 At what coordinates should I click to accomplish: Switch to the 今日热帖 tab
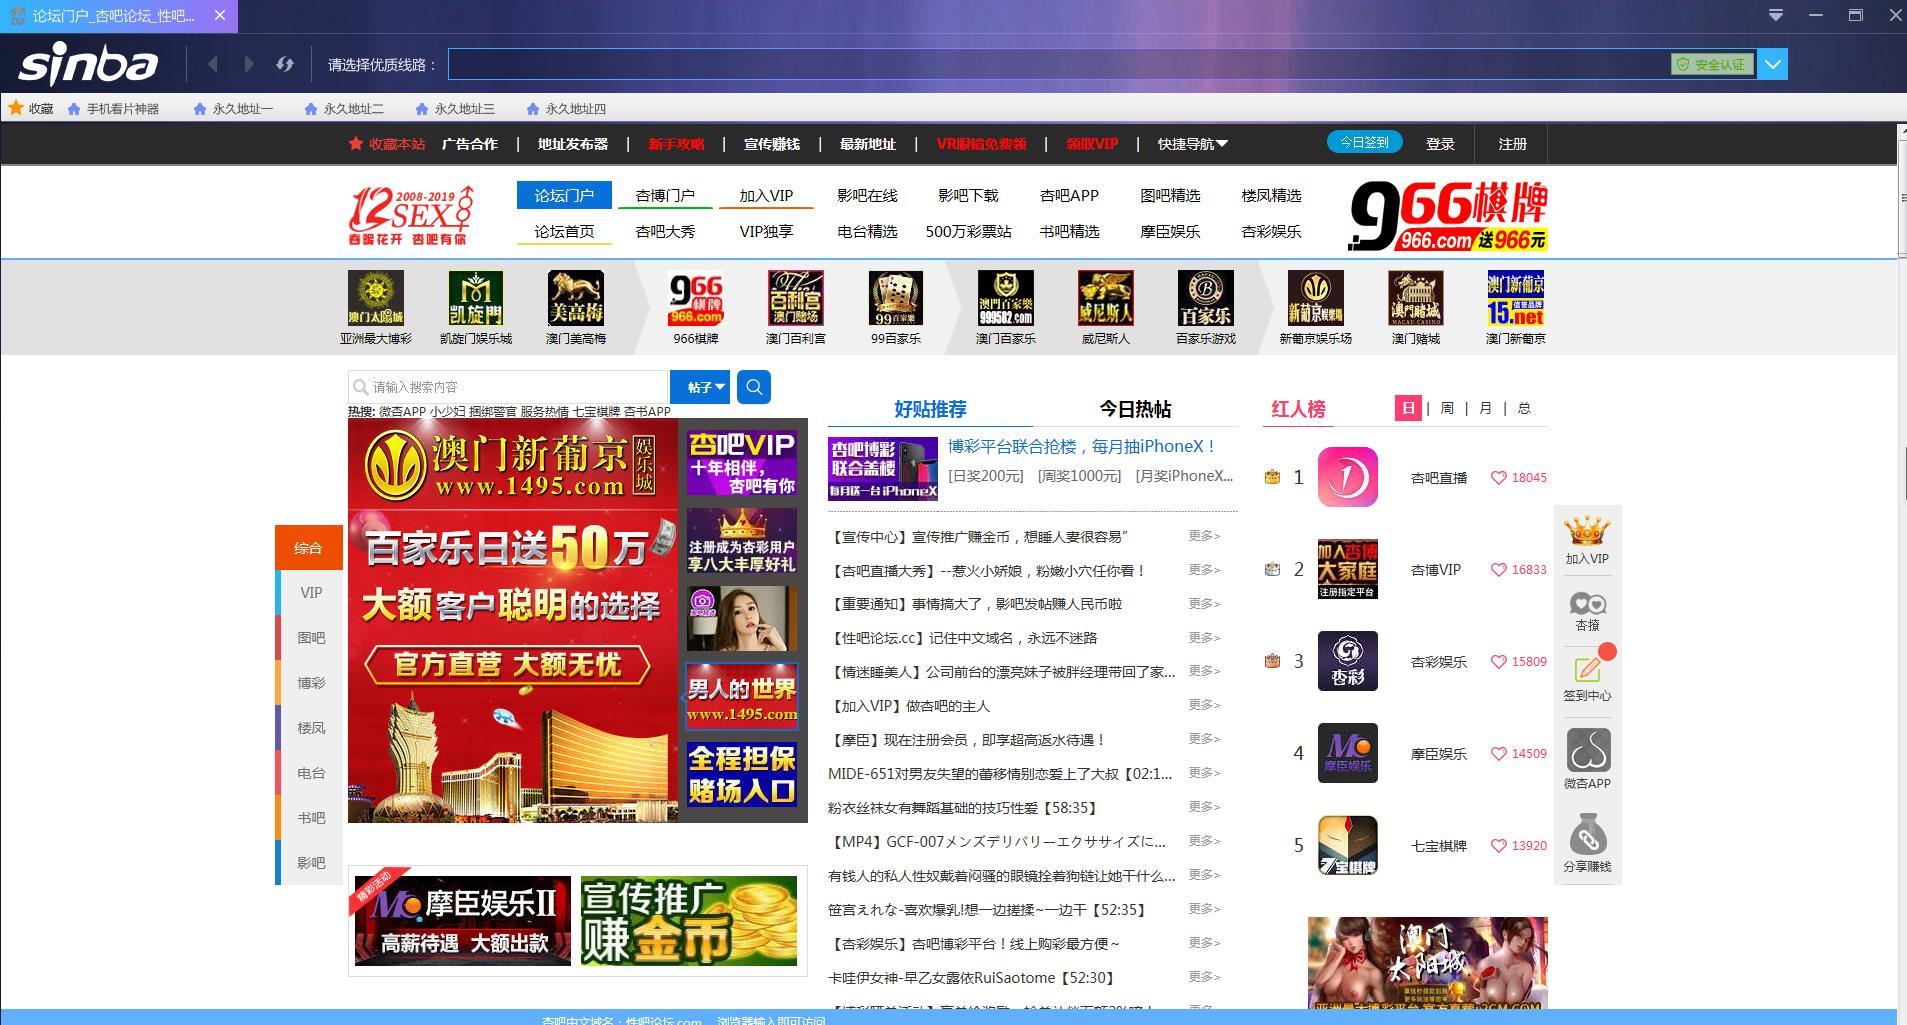1135,409
